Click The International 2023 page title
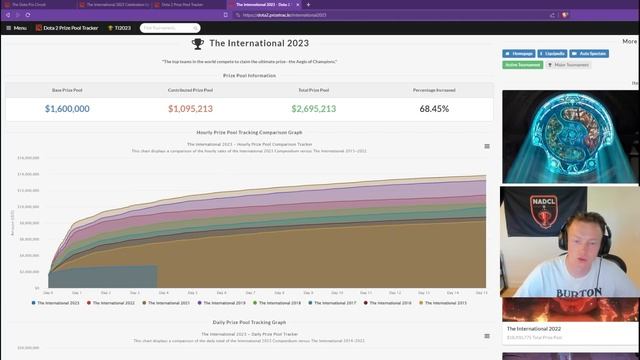640x360 pixels. click(259, 43)
